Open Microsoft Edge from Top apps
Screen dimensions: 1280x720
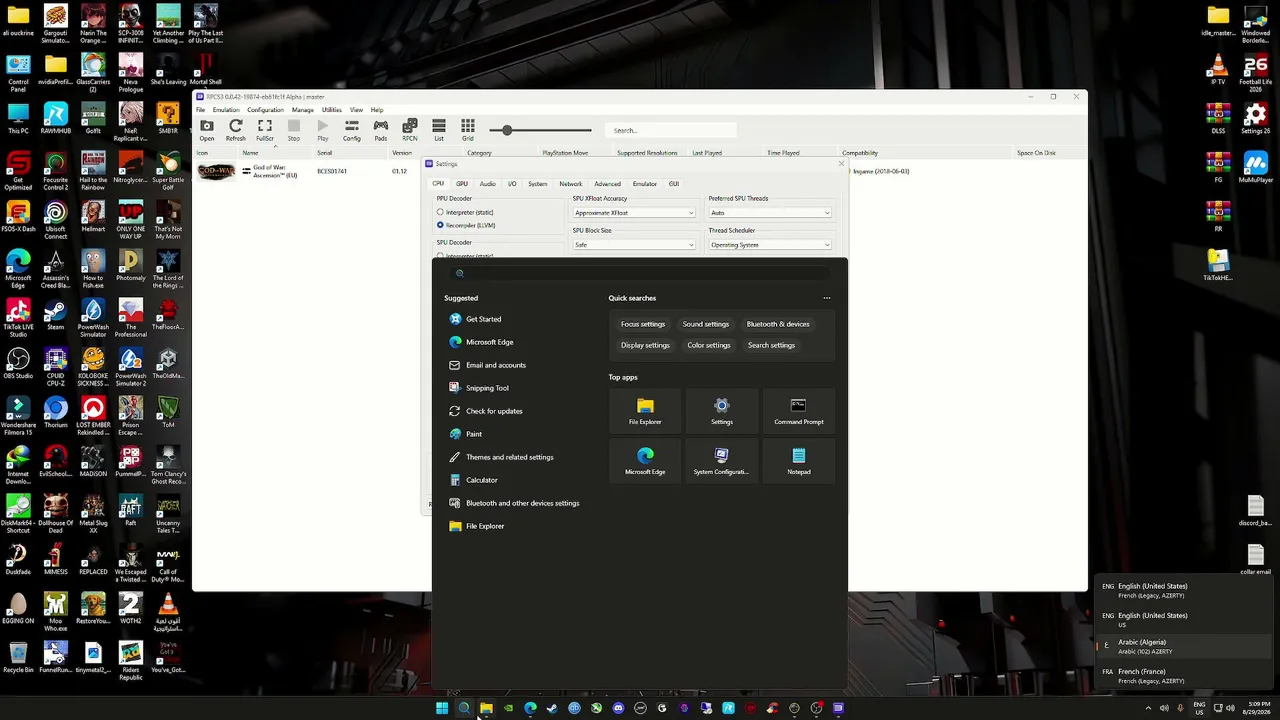pos(645,460)
